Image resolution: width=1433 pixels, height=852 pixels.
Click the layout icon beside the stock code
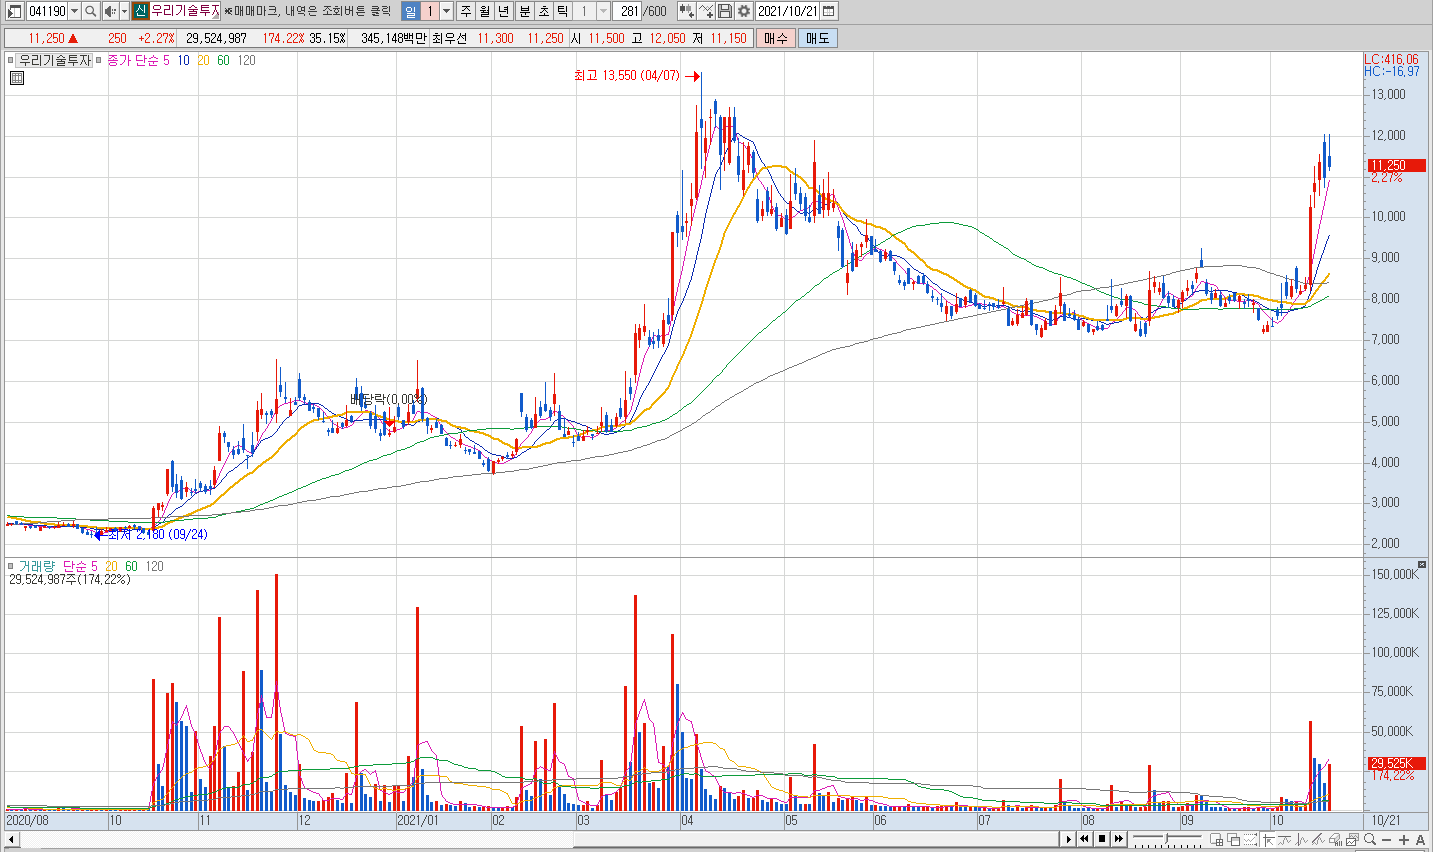(x=15, y=11)
